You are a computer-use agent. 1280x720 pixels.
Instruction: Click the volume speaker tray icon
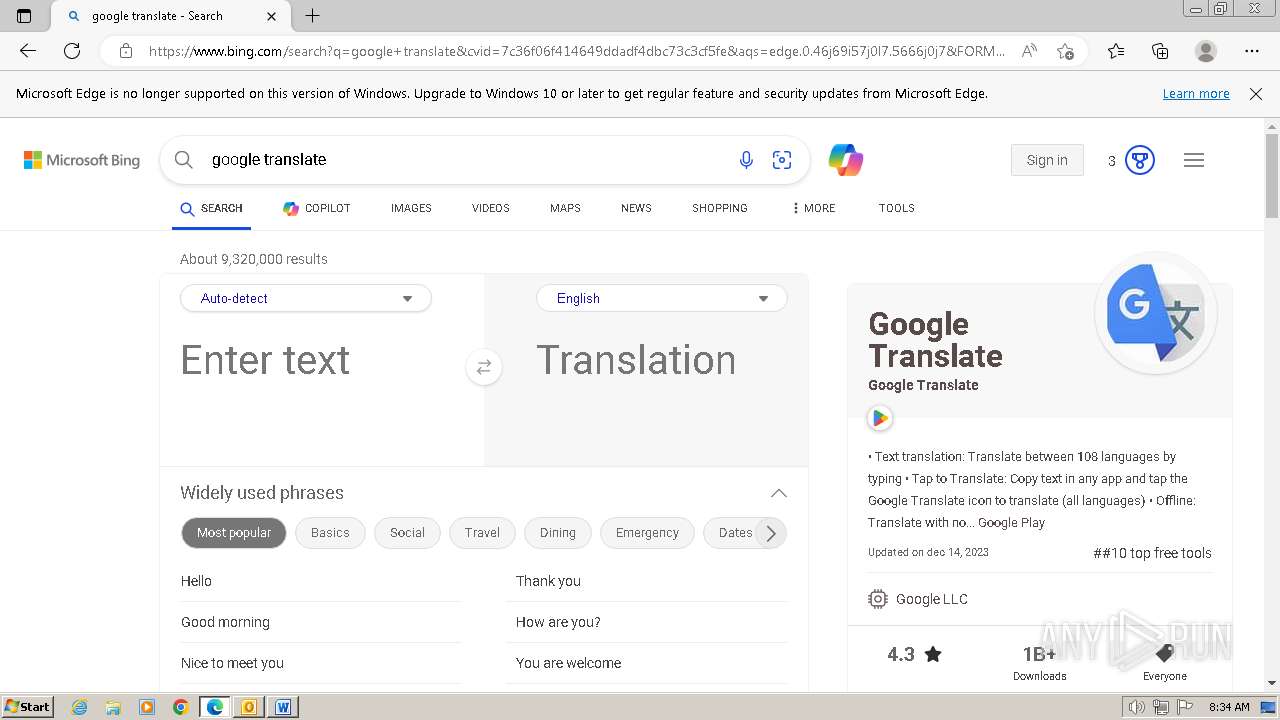click(x=1136, y=707)
